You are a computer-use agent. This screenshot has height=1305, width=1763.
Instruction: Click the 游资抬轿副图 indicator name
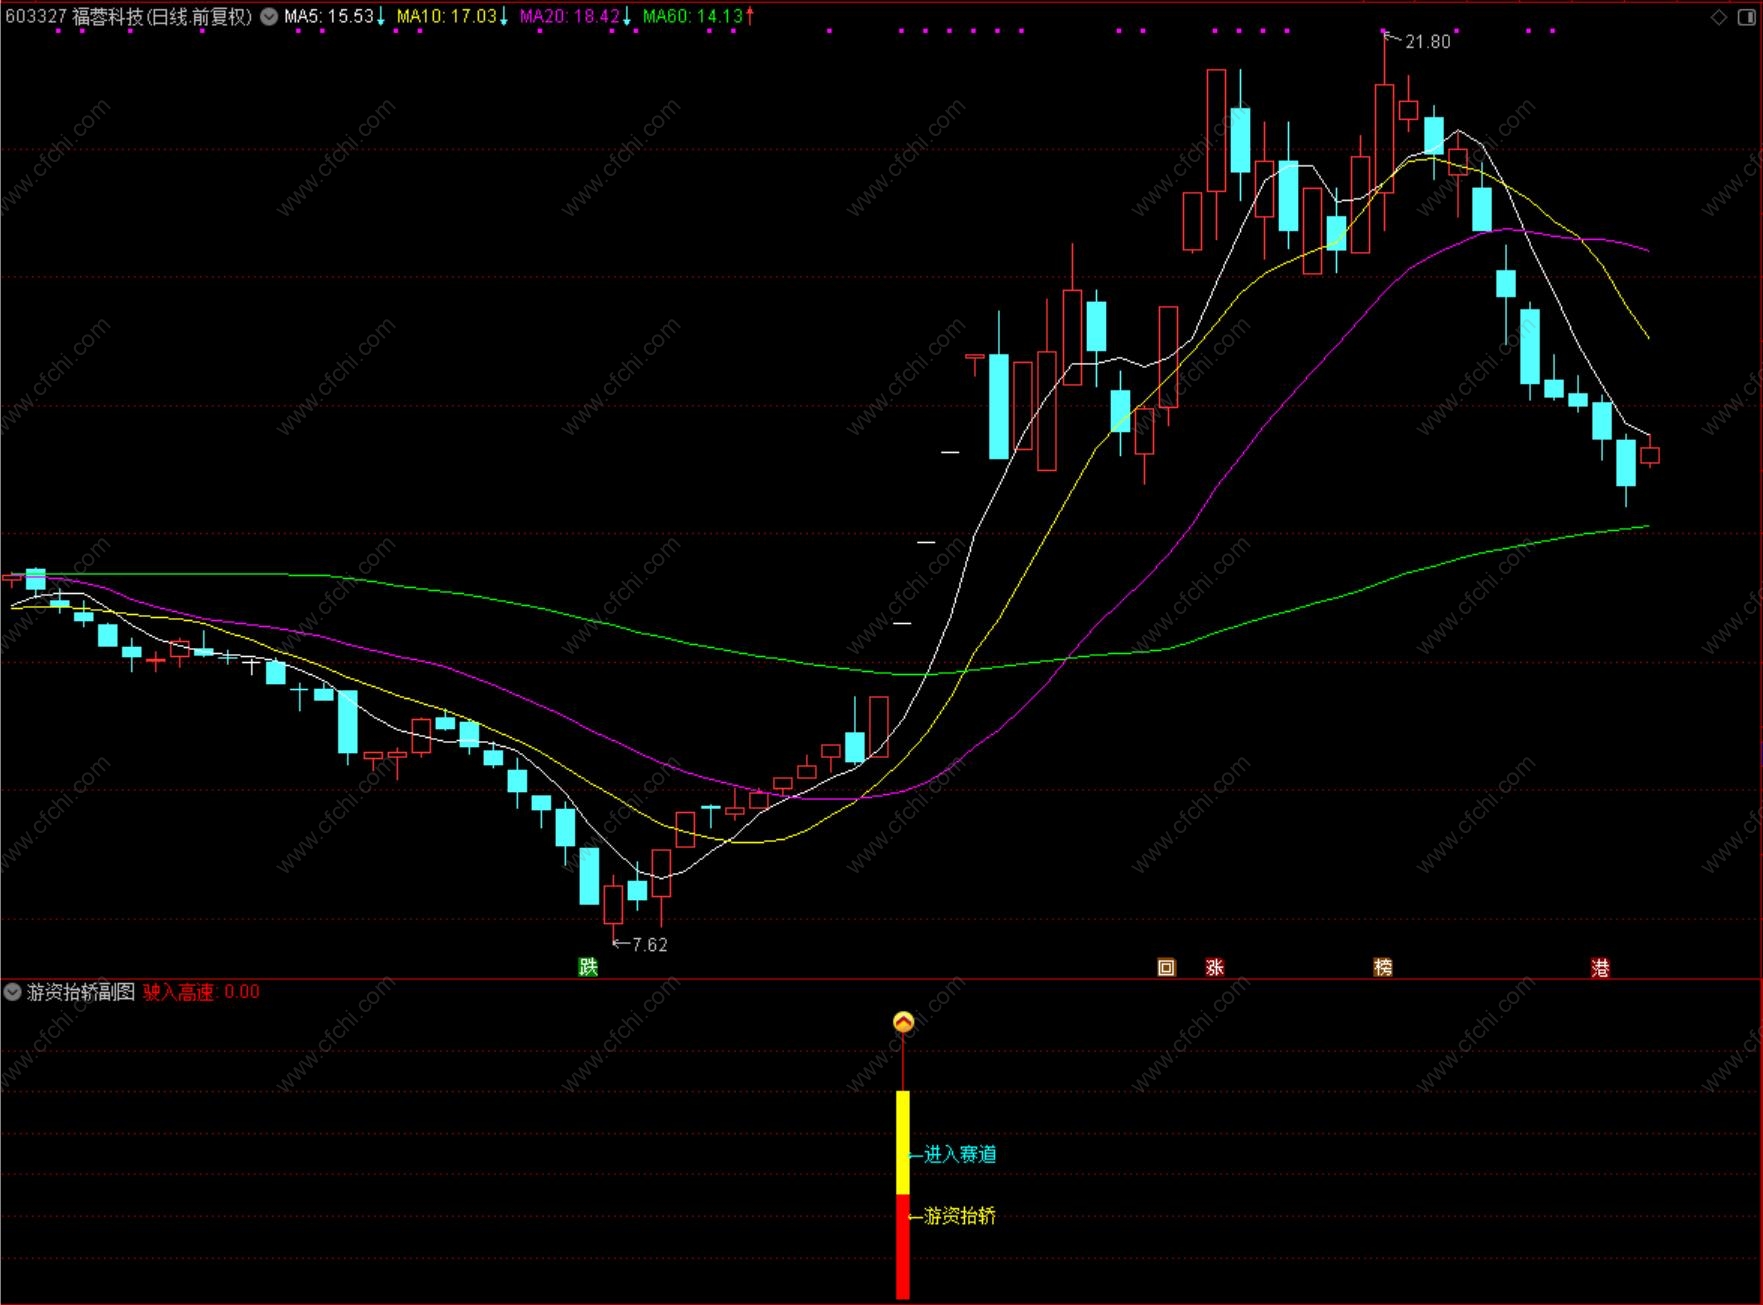point(81,992)
